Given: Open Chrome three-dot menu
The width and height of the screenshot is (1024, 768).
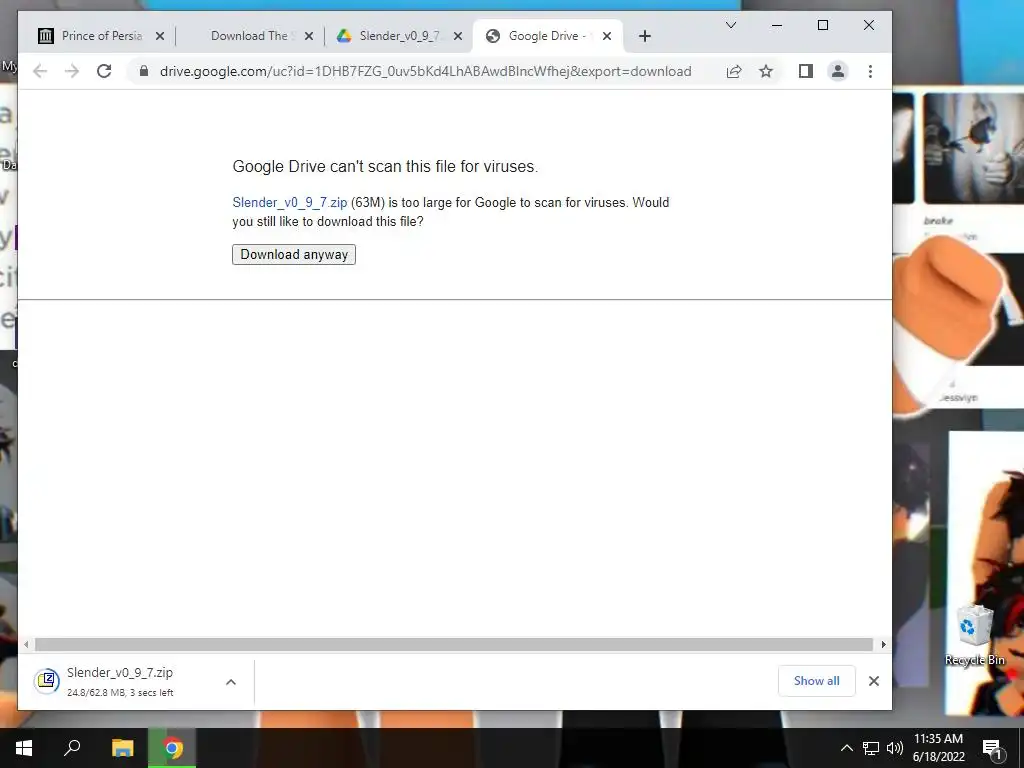Looking at the screenshot, I should [x=870, y=71].
